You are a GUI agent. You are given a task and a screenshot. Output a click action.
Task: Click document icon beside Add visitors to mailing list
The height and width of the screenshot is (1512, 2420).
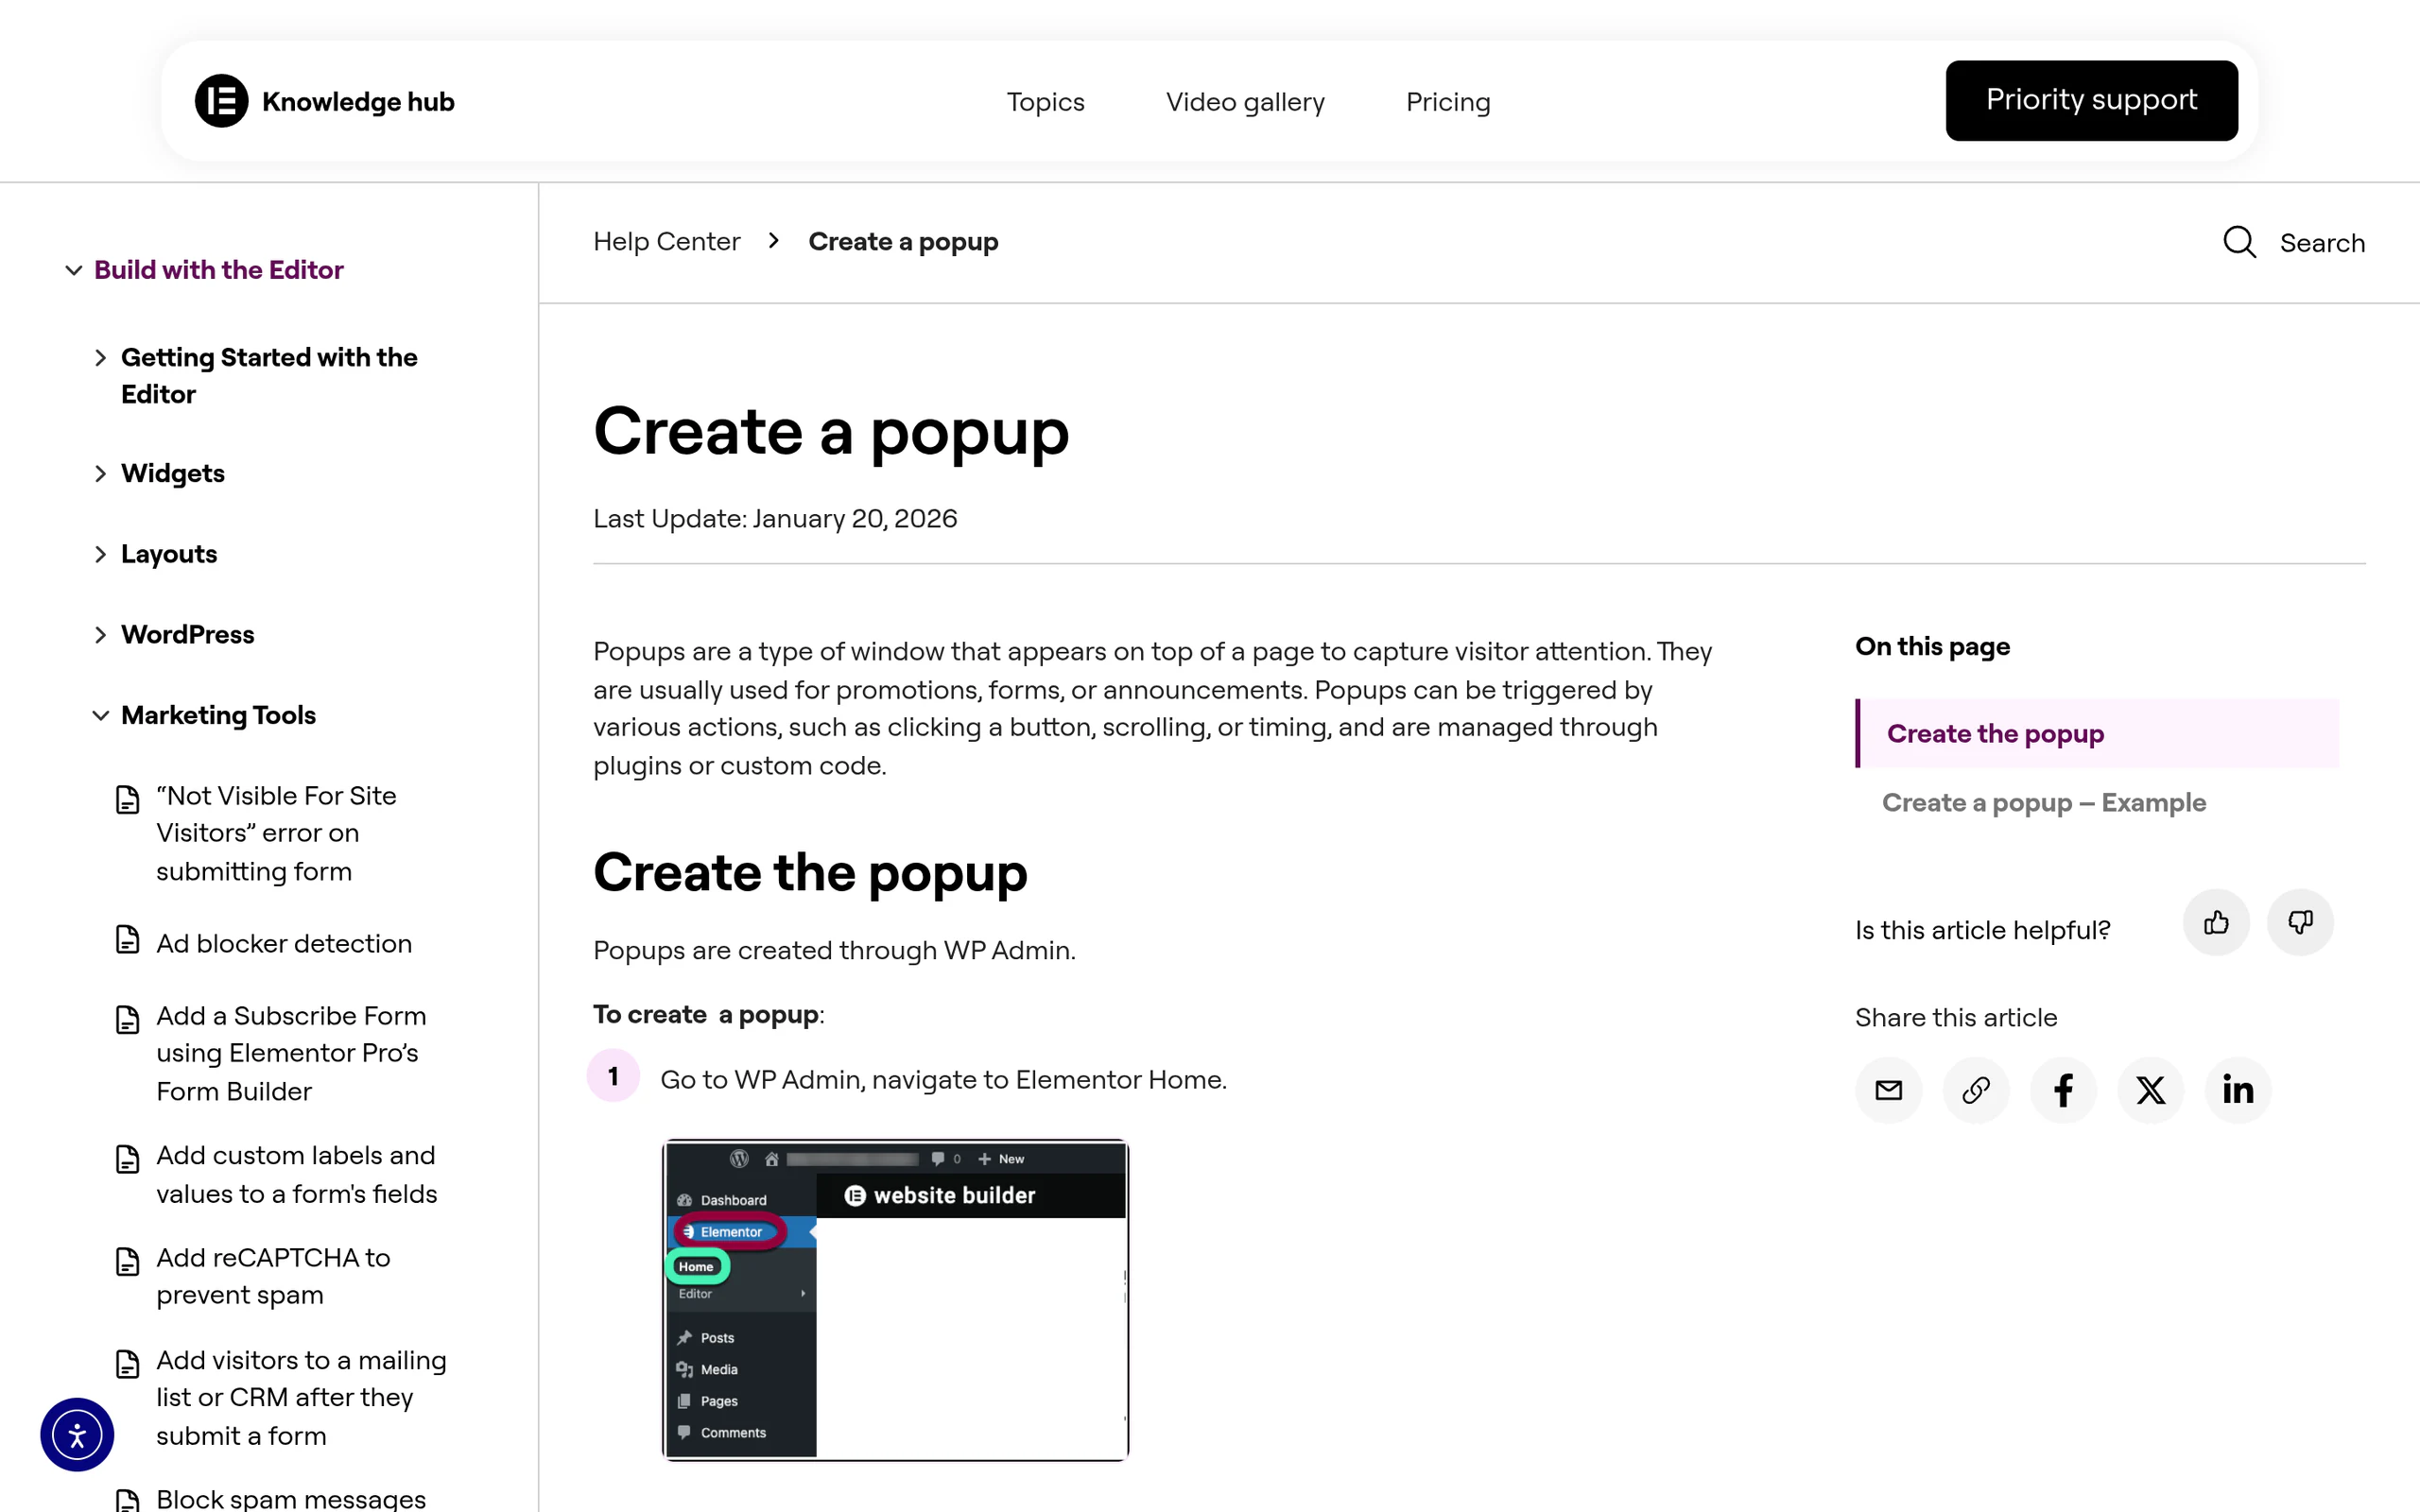pyautogui.click(x=128, y=1365)
